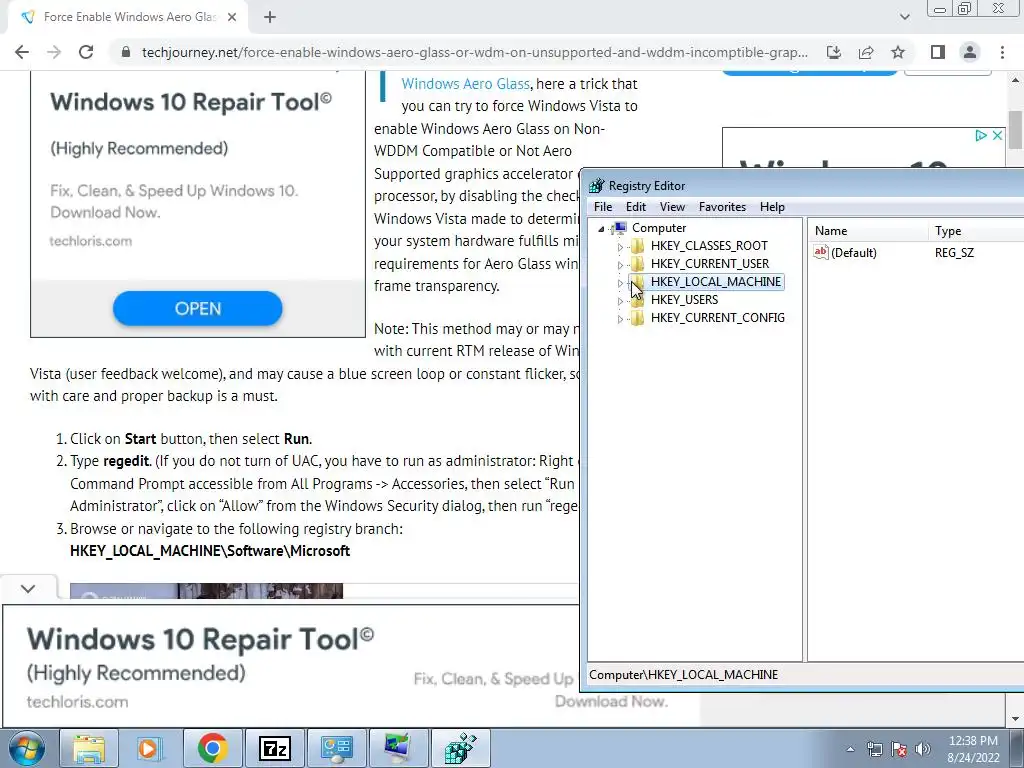Click the REG_SZ type cell

[x=954, y=253]
